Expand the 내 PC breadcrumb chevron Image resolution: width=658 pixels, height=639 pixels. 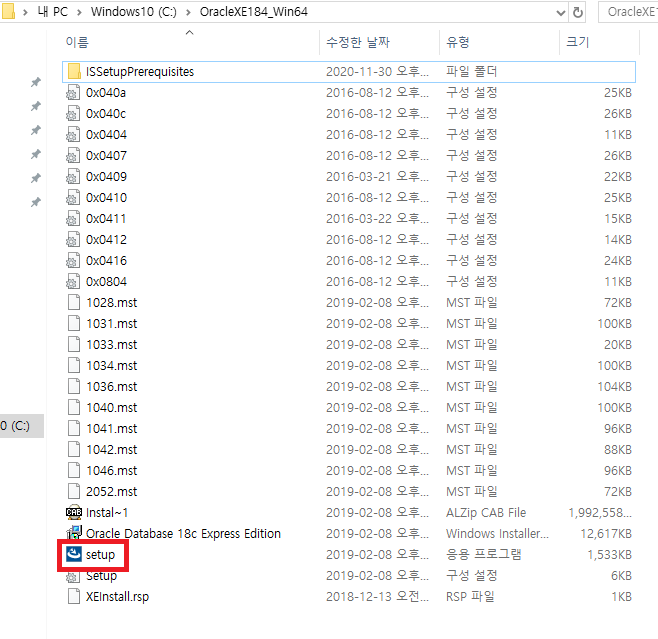tap(79, 12)
